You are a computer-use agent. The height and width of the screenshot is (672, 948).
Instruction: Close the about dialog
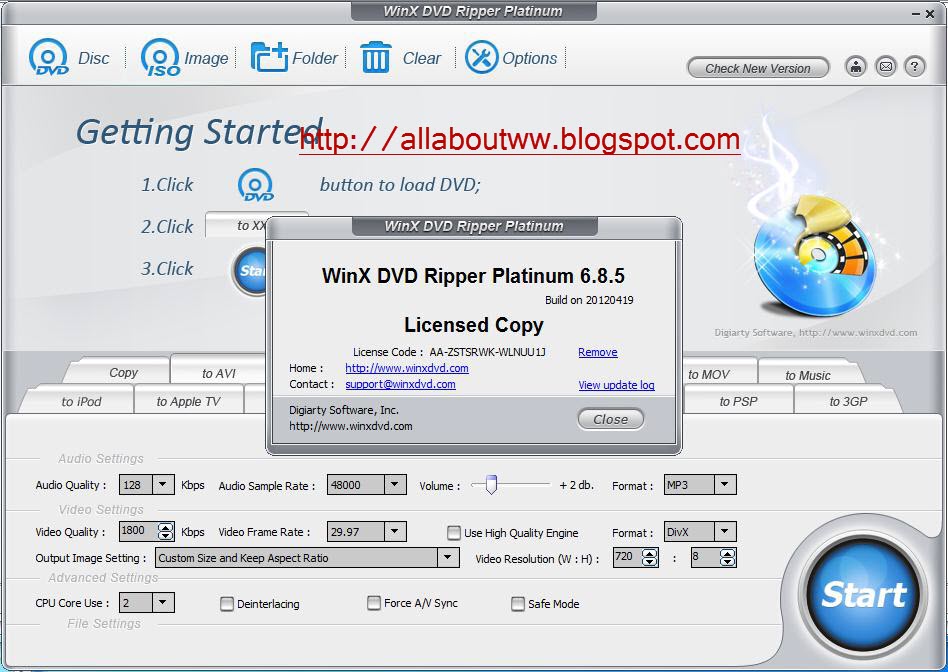point(610,419)
